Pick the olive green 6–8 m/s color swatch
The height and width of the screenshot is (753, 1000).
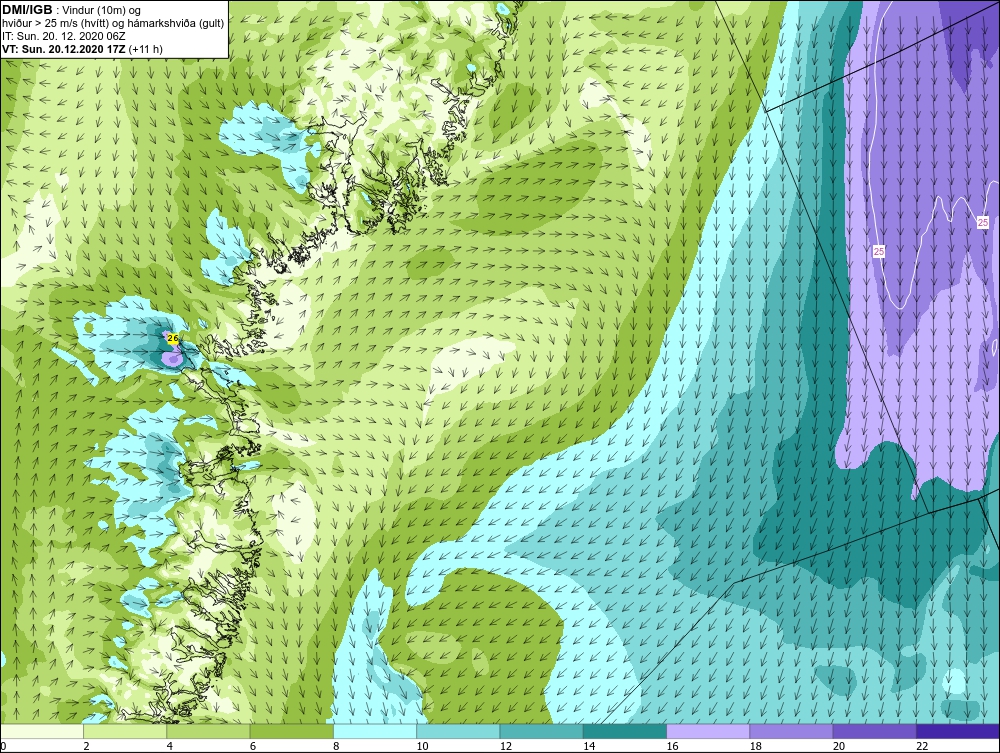[291, 731]
